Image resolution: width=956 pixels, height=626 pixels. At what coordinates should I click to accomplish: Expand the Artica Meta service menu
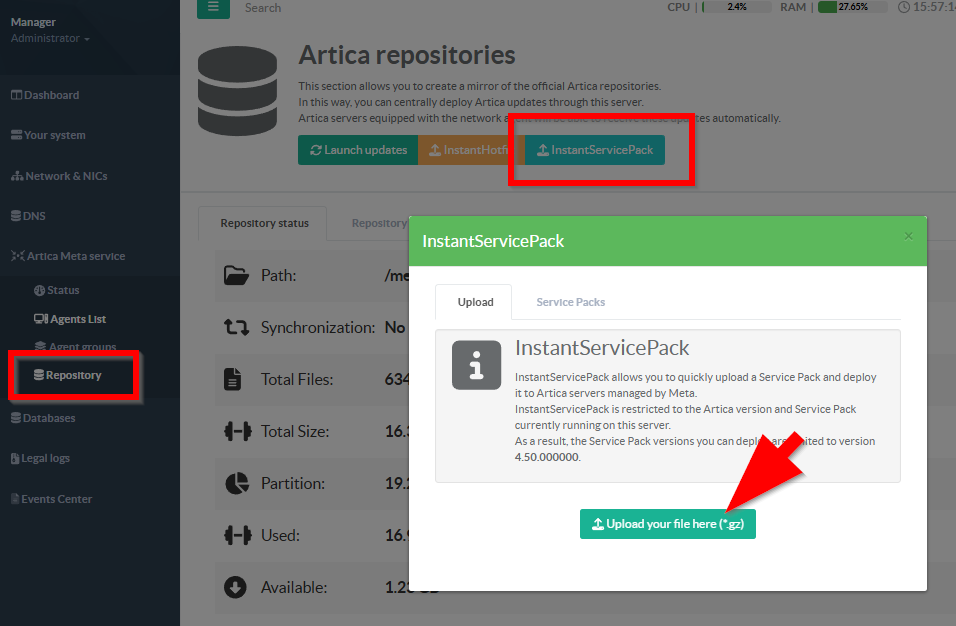coord(68,256)
